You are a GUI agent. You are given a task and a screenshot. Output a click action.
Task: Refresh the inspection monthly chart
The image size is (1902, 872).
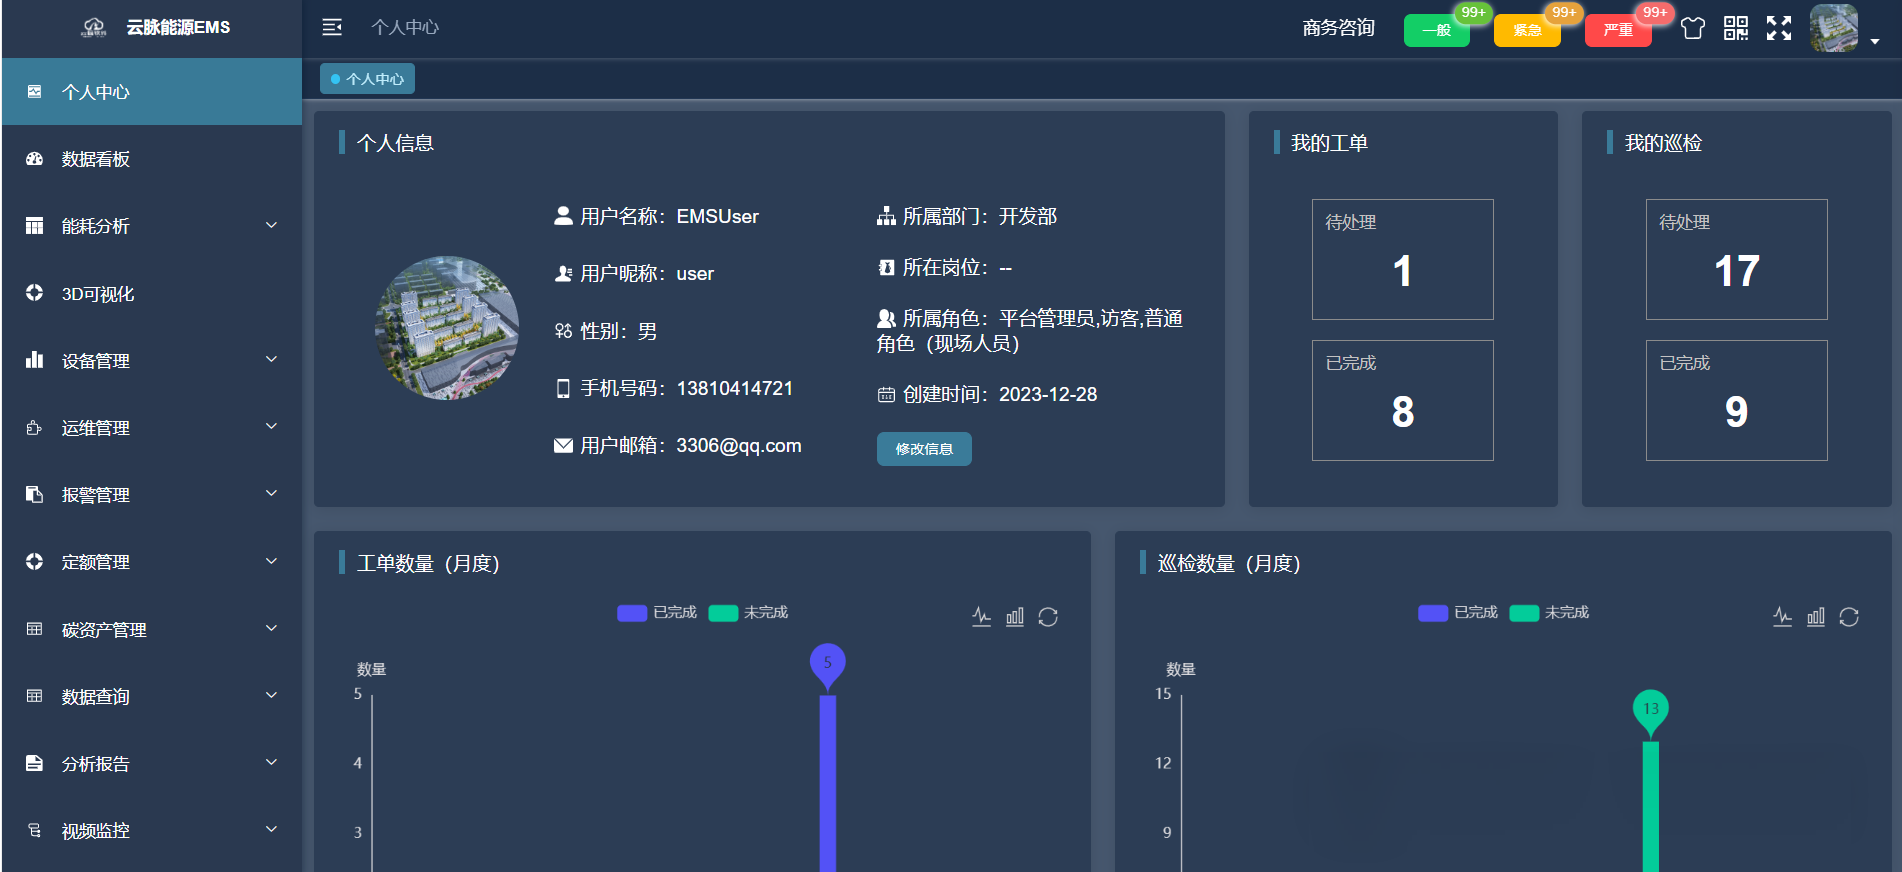[1848, 617]
